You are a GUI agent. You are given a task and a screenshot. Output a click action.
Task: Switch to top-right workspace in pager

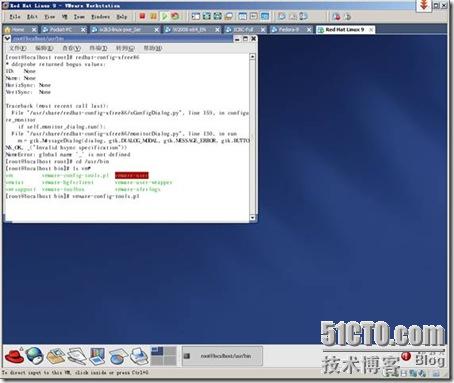tap(170, 351)
